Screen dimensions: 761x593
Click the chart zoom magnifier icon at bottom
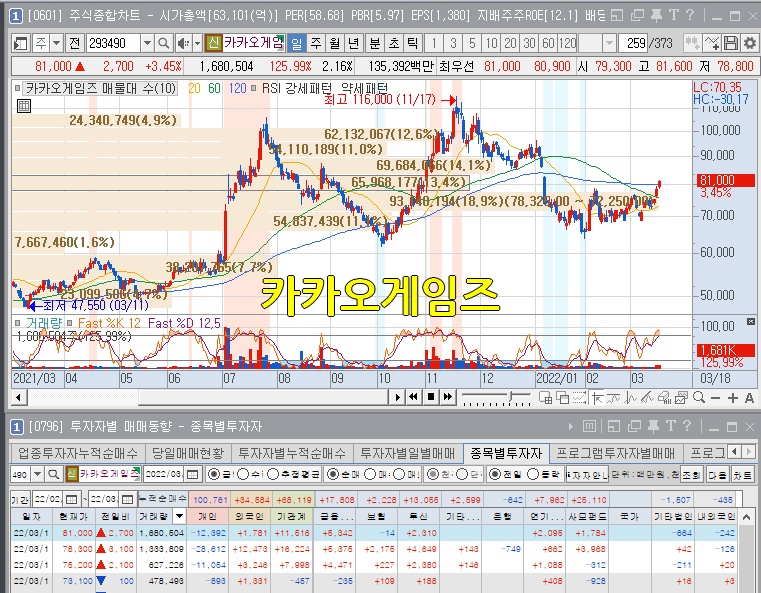click(x=699, y=398)
